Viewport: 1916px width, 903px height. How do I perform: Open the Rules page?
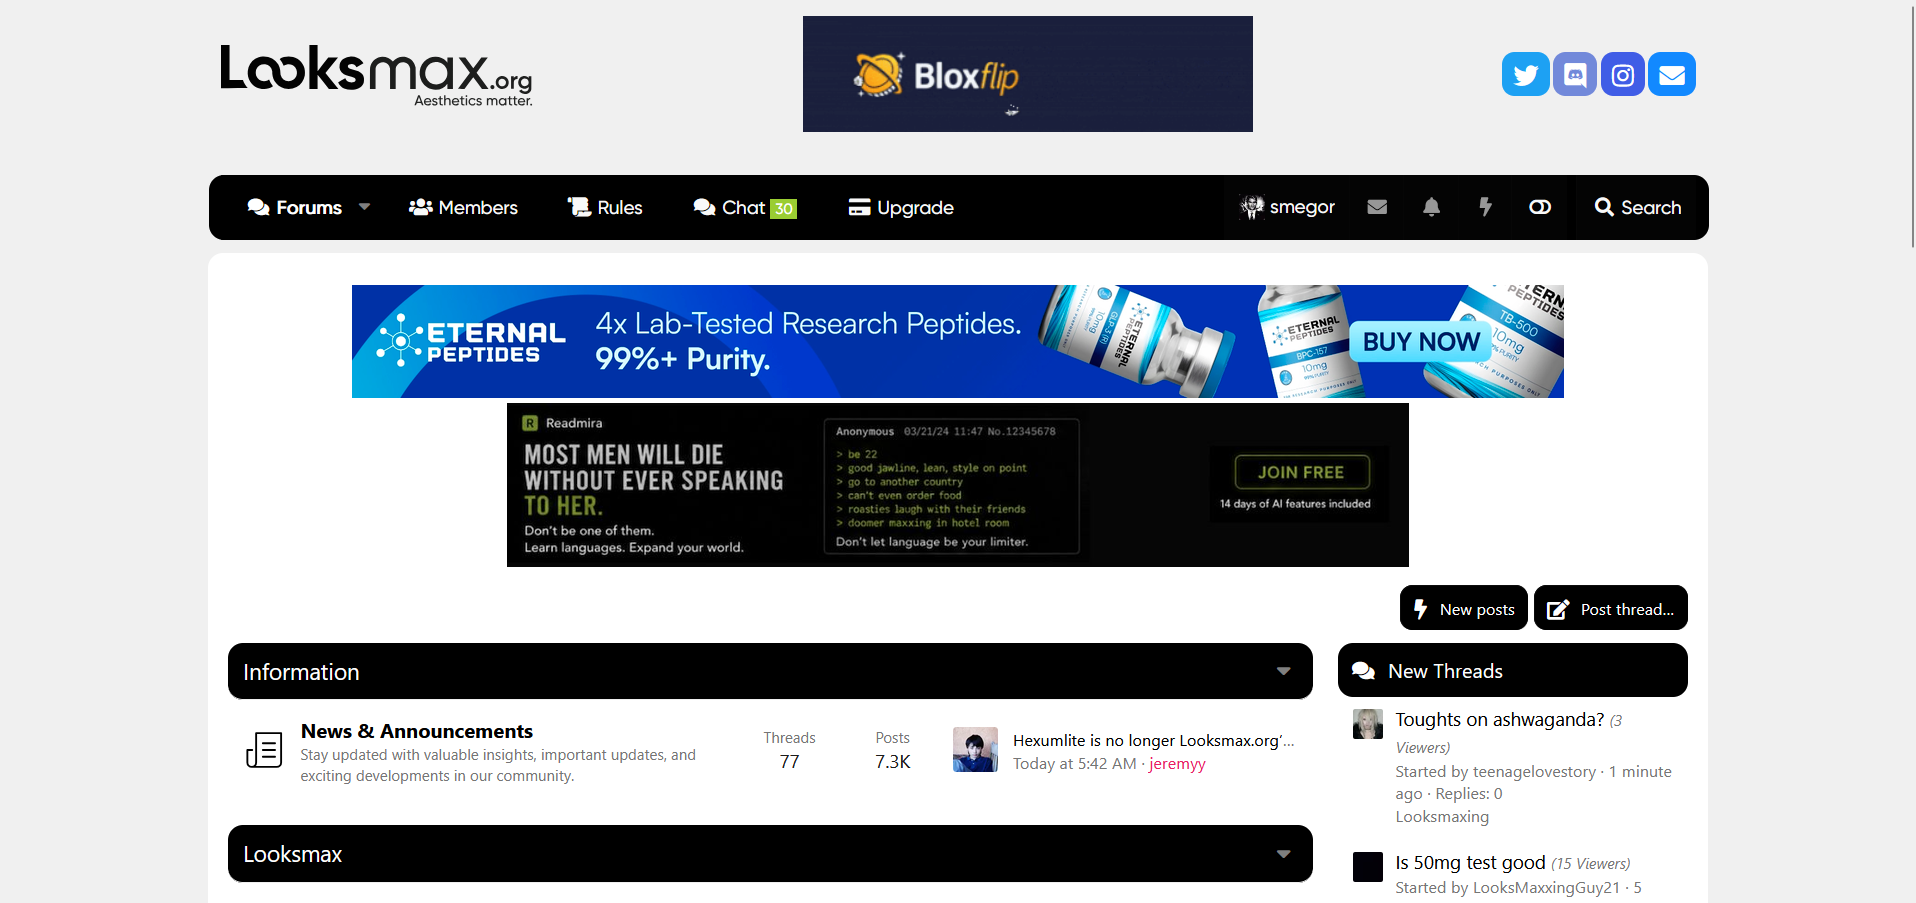coord(605,207)
